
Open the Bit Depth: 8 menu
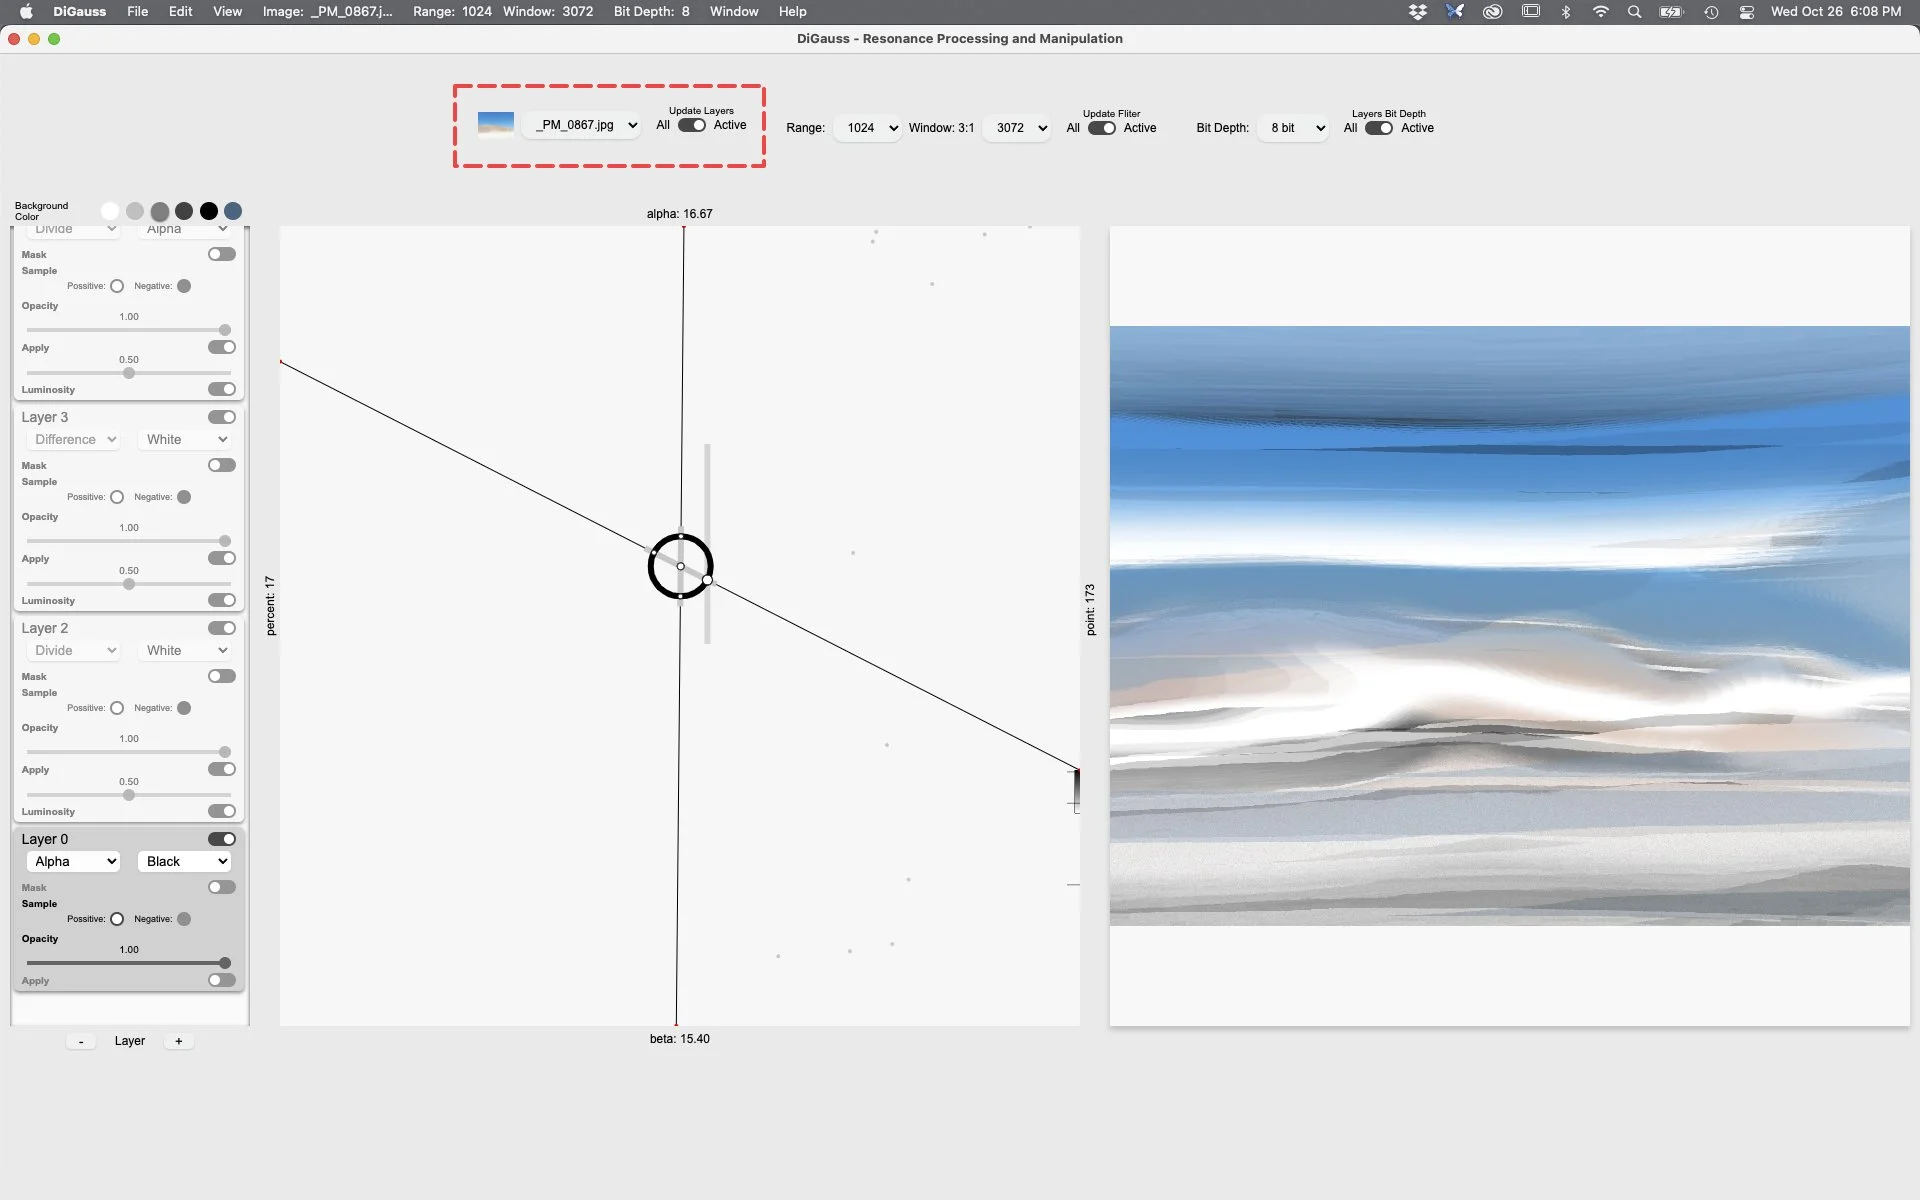pos(651,12)
